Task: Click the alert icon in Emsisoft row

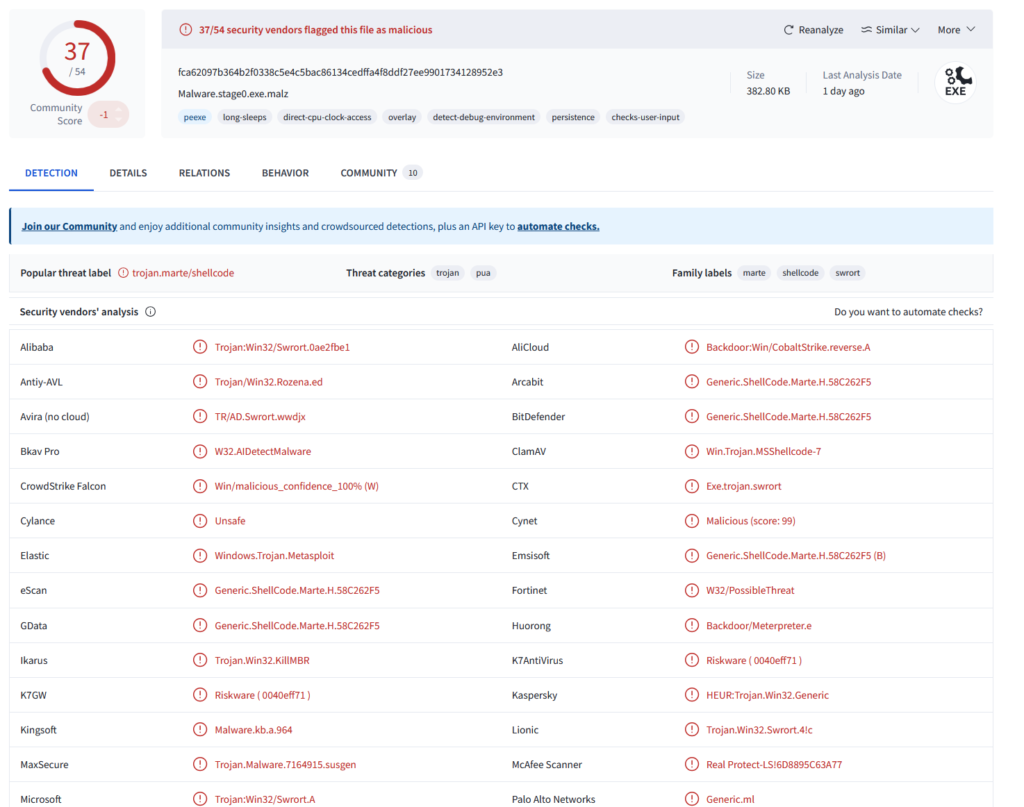Action: point(692,555)
